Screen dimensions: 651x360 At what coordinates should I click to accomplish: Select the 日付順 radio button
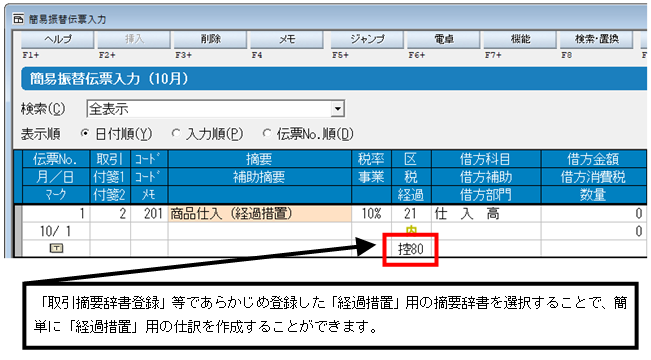point(85,133)
